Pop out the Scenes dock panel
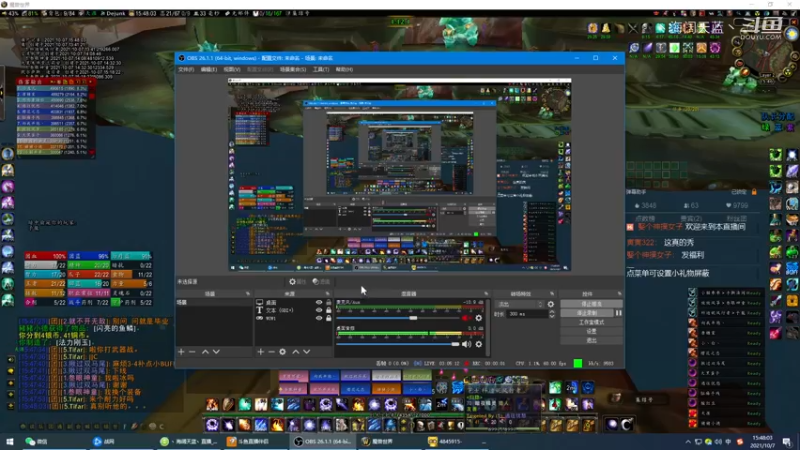The height and width of the screenshot is (450, 800). click(x=248, y=294)
